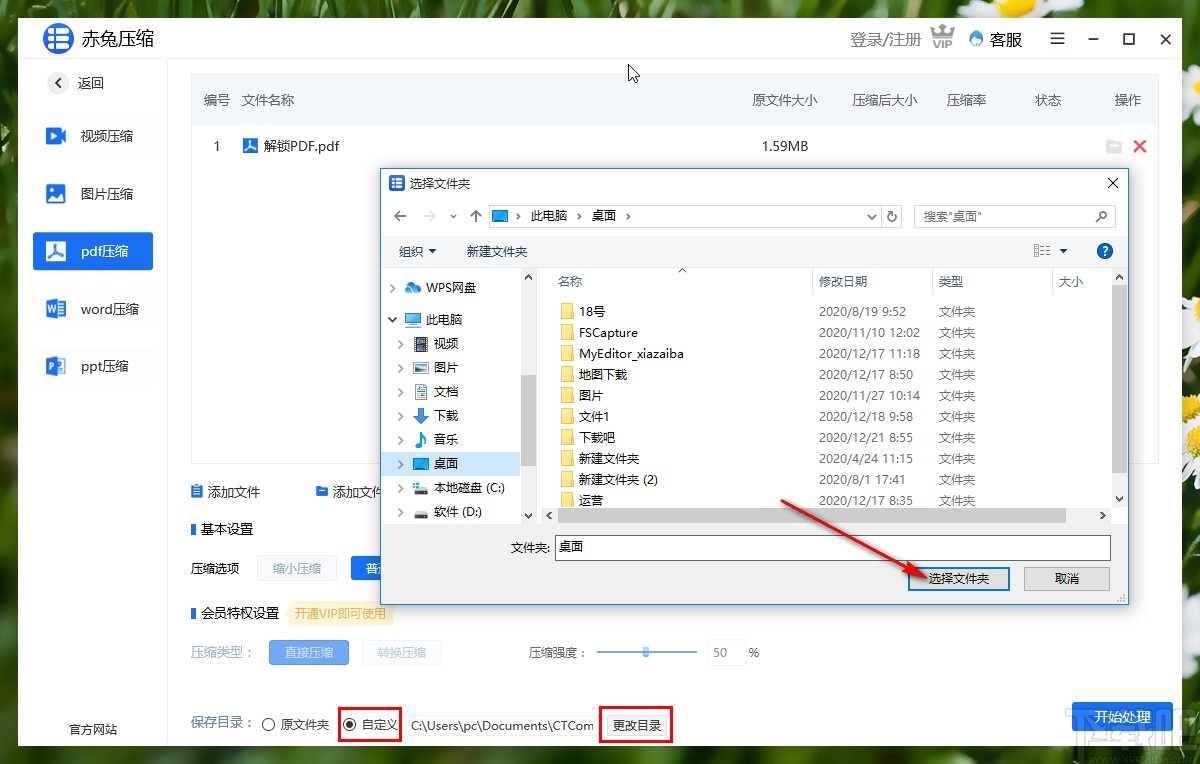The height and width of the screenshot is (764, 1200).
Task: Click the 赤兔压缩 app logo icon
Action: click(59, 39)
